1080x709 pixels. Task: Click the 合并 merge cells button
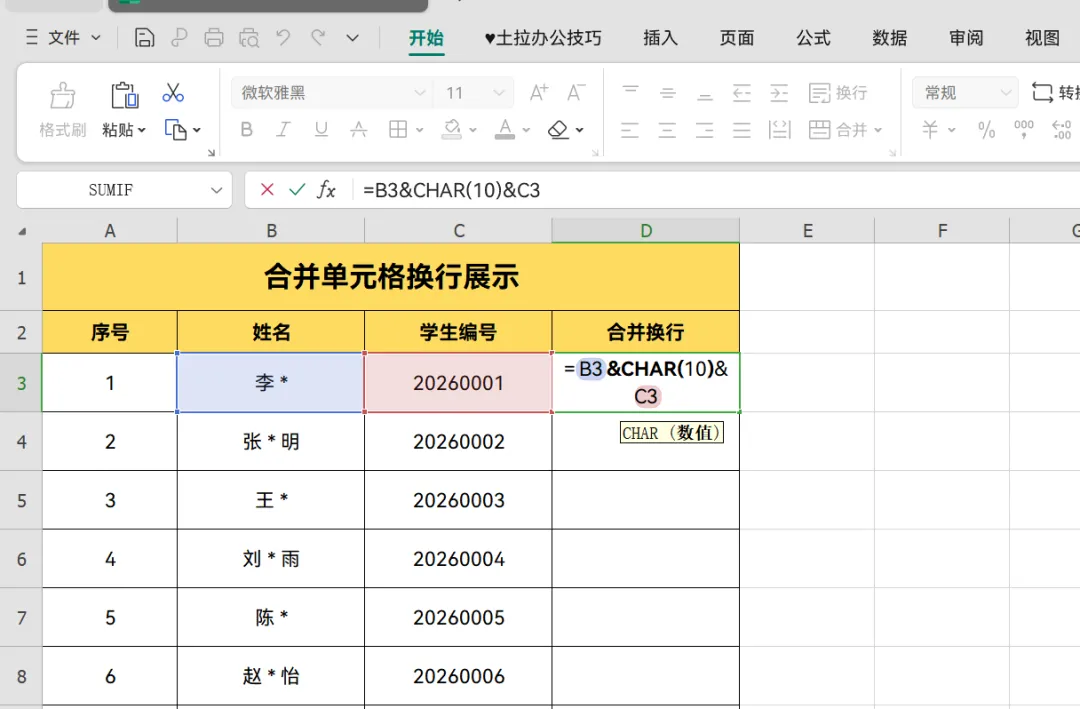(x=838, y=130)
